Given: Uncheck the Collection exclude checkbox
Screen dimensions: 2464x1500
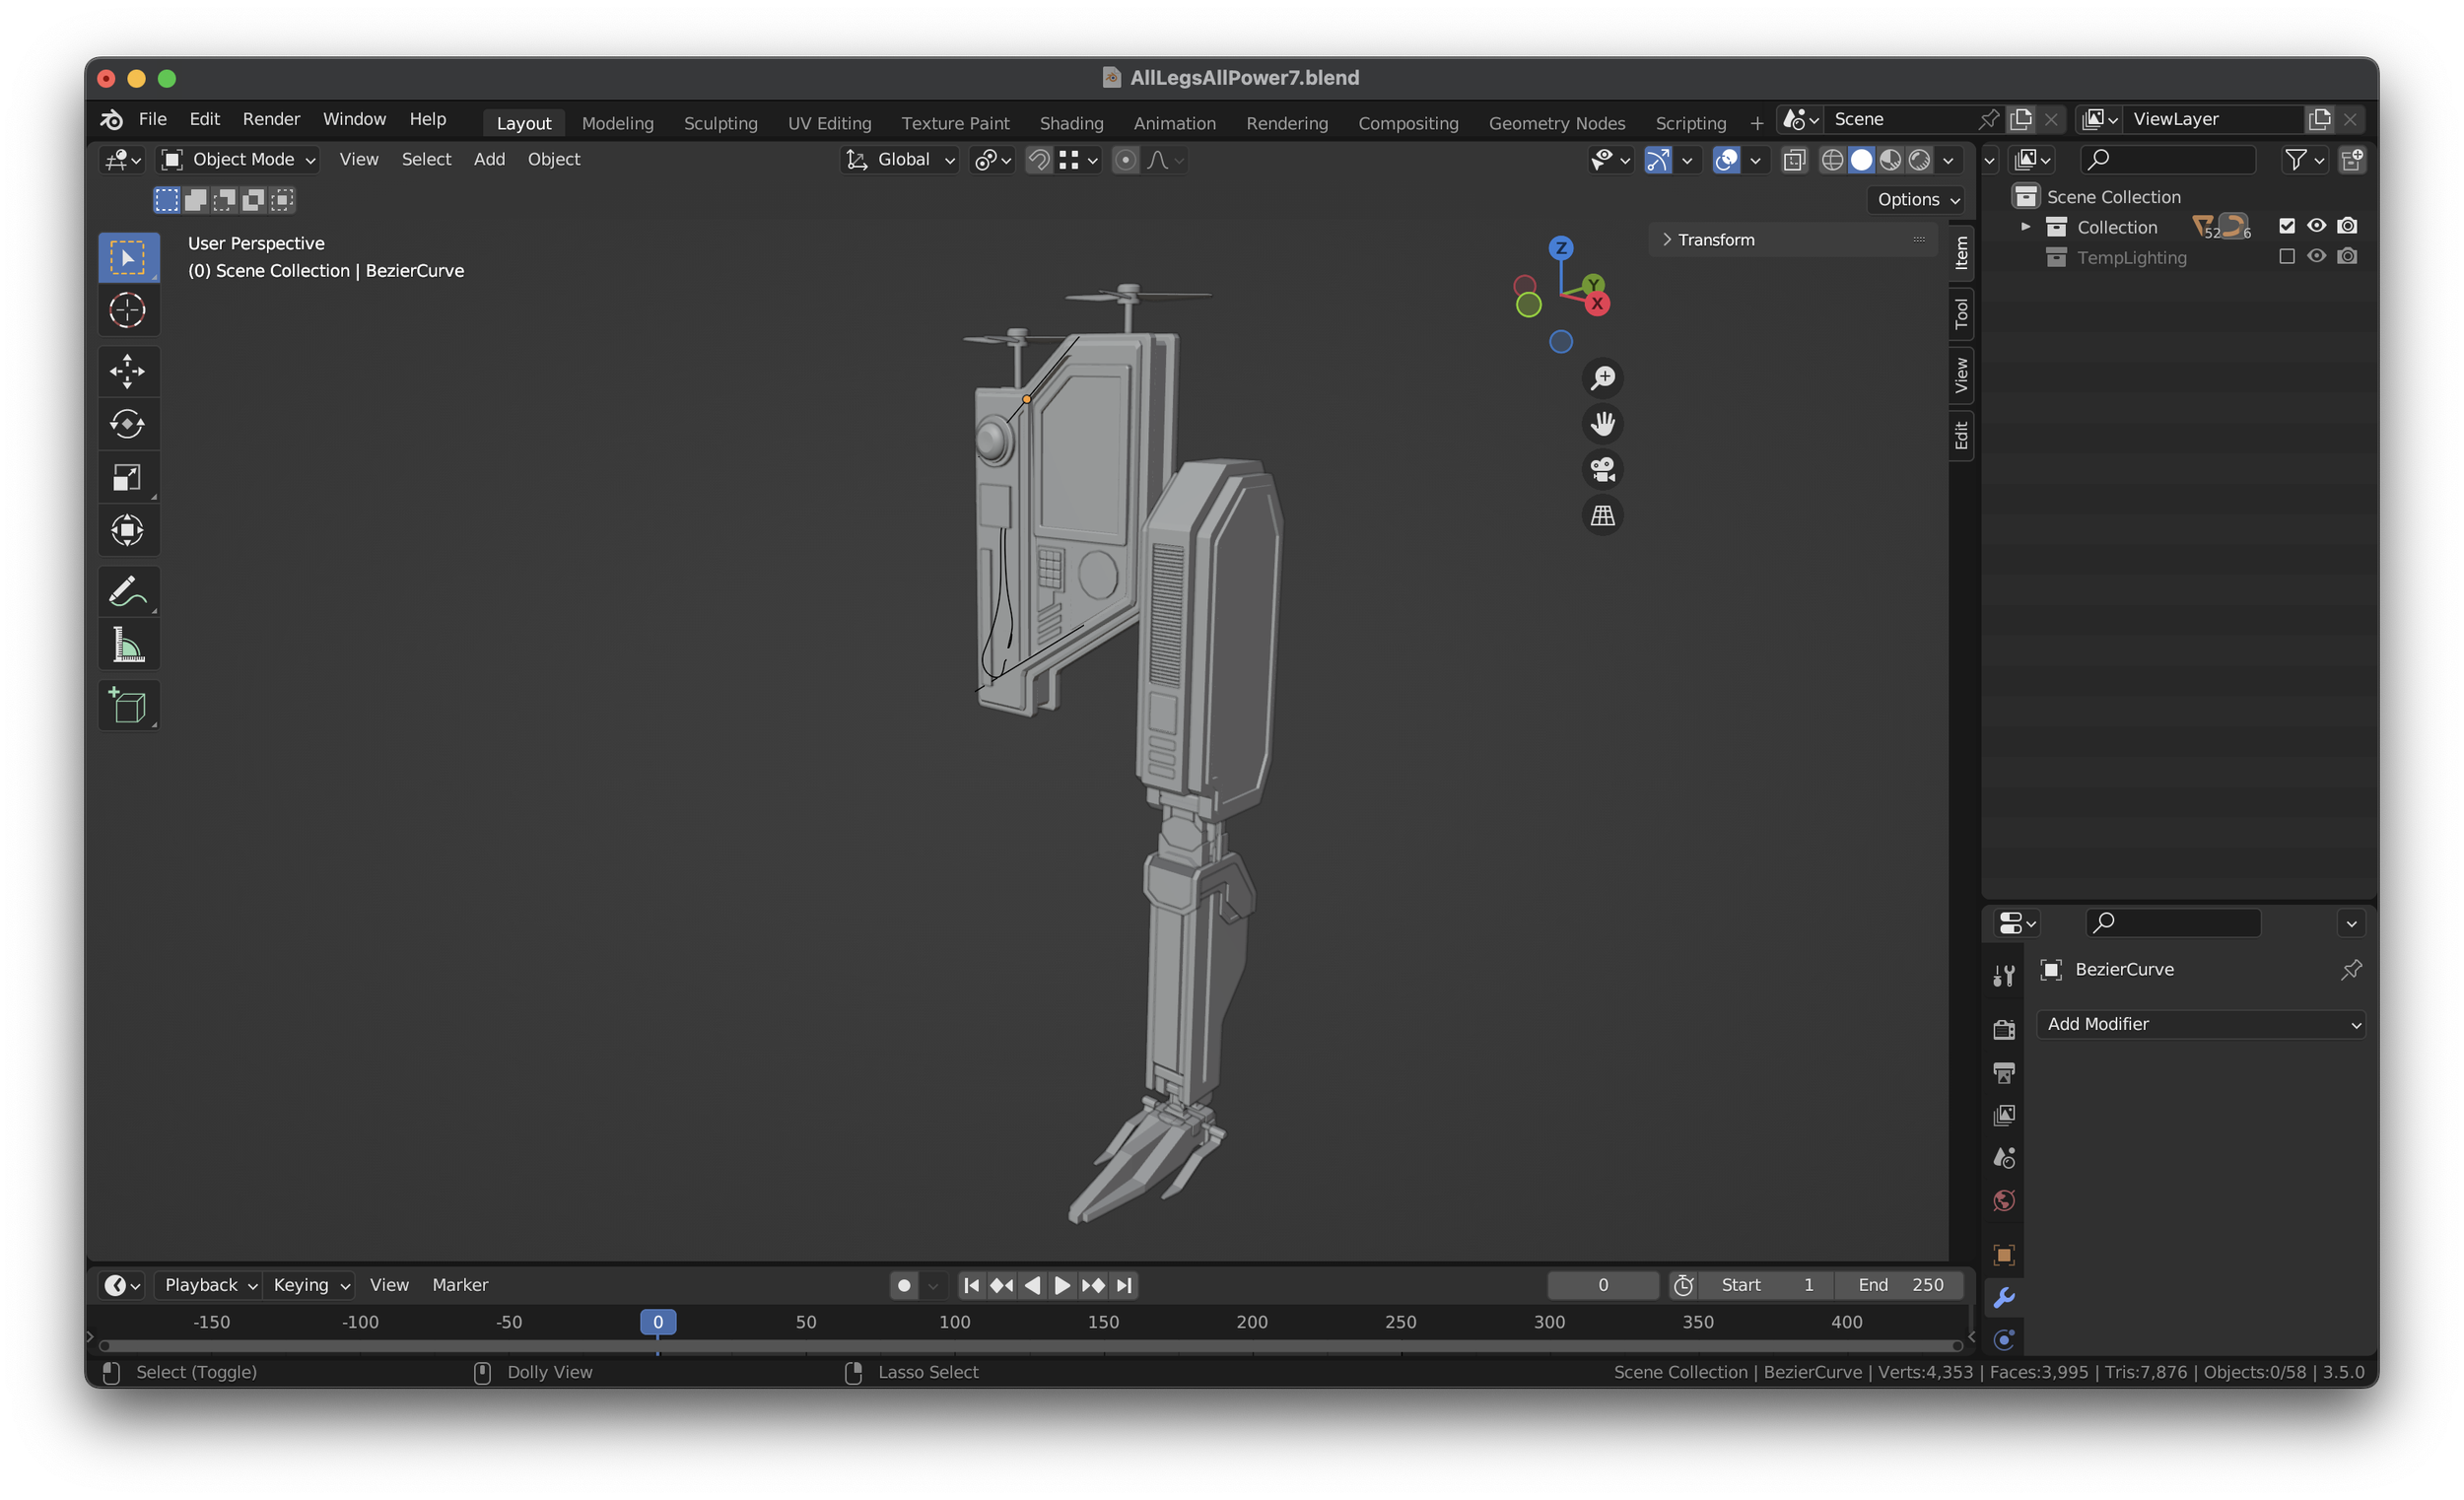Looking at the screenshot, I should tap(2286, 226).
